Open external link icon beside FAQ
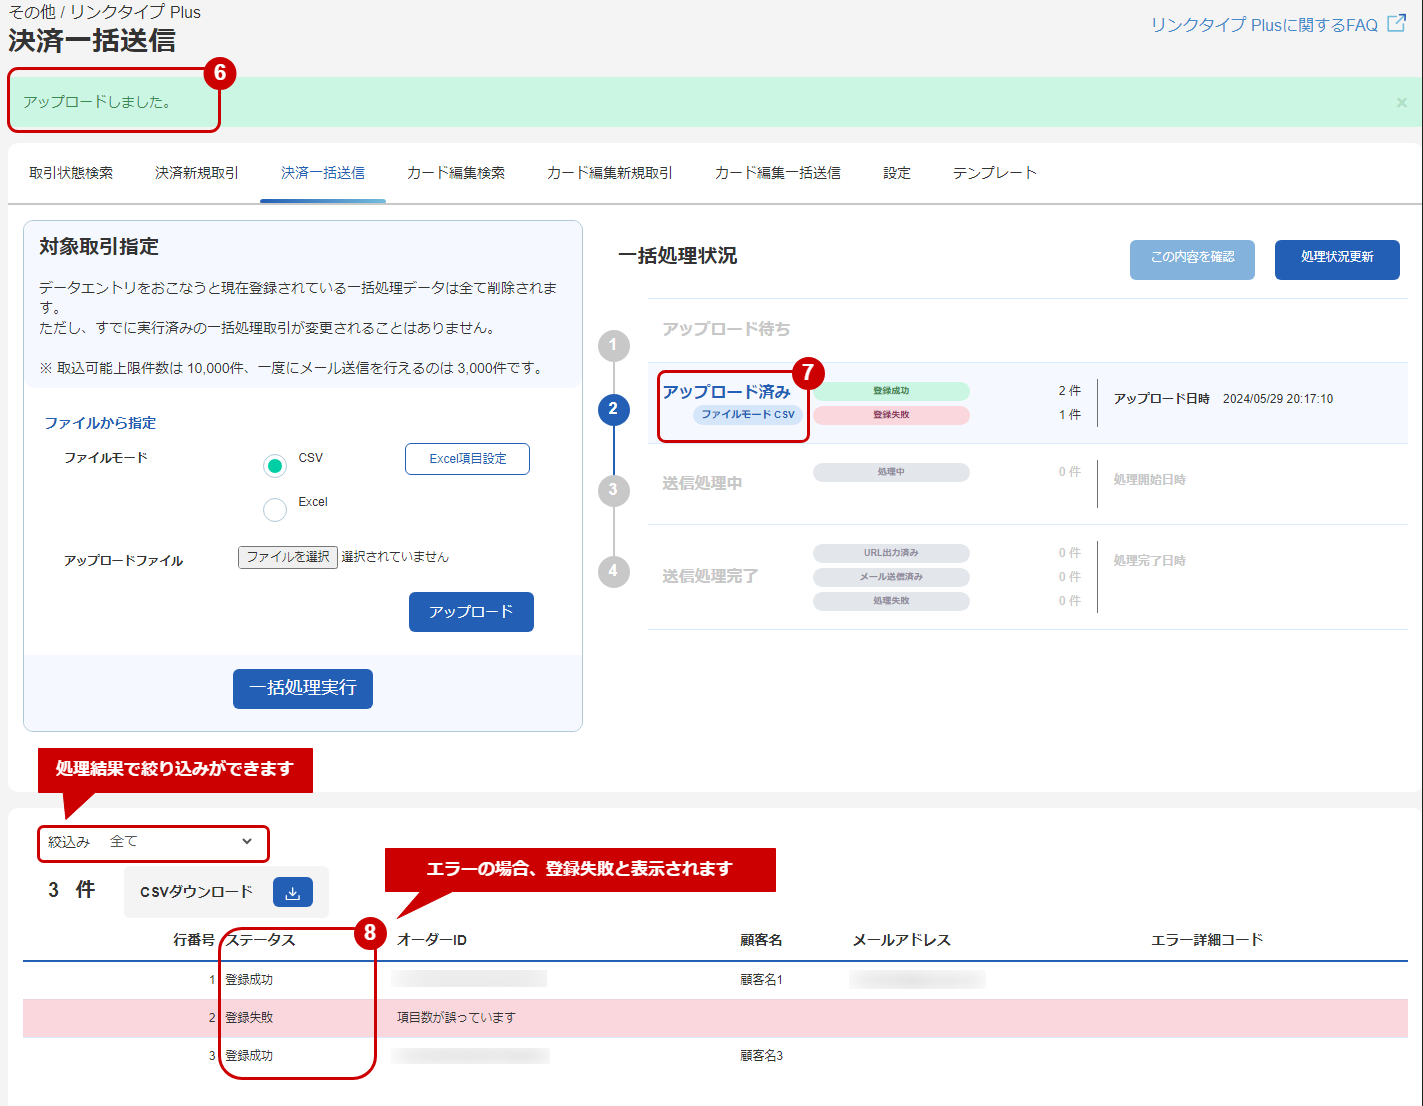 (1397, 24)
